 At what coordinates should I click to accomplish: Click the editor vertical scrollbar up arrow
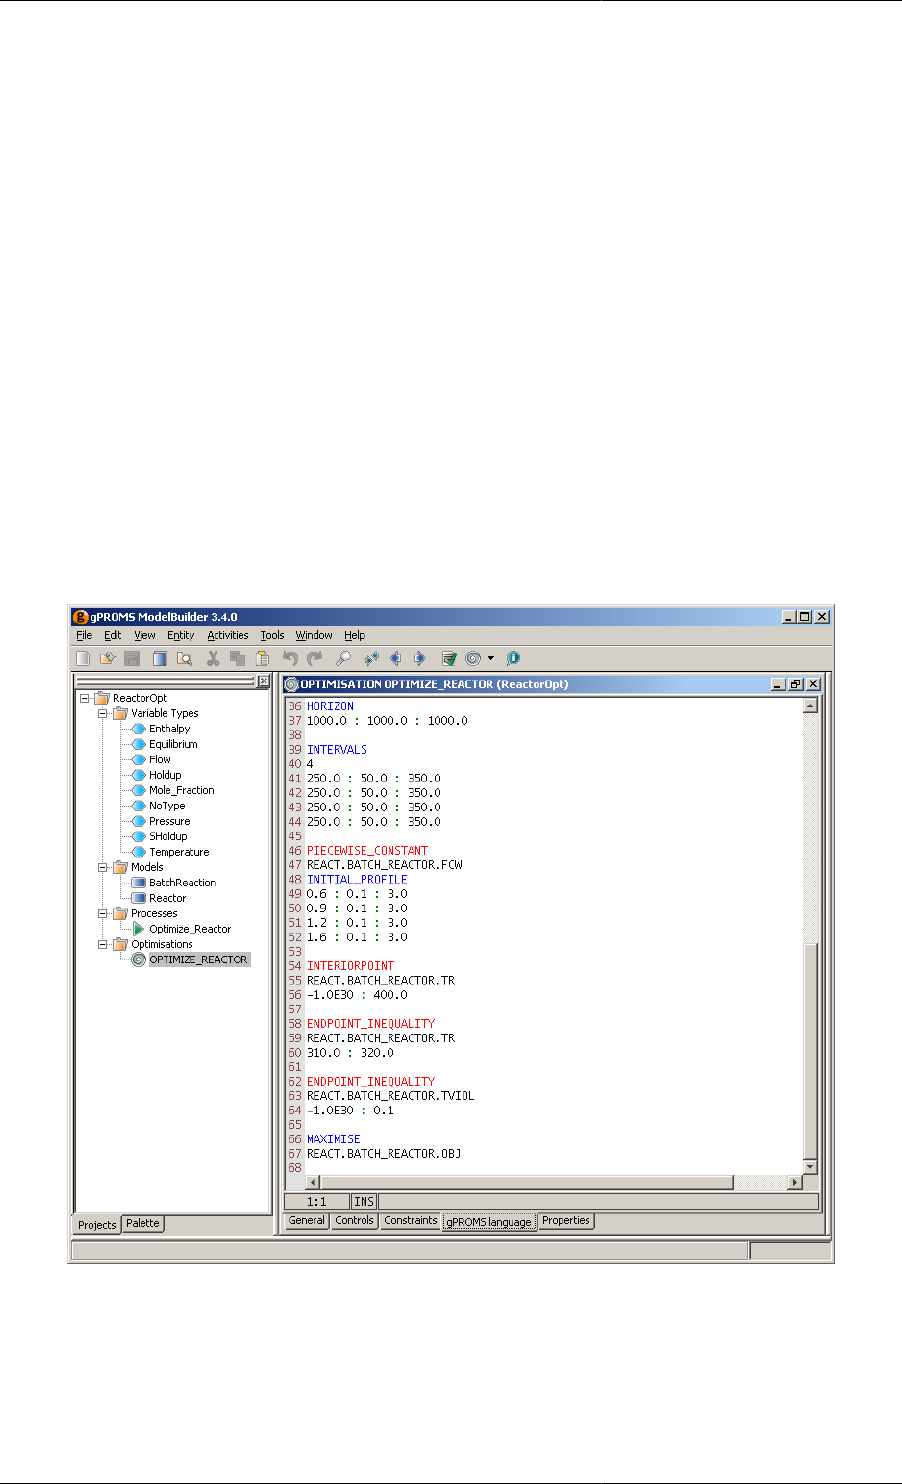click(810, 705)
